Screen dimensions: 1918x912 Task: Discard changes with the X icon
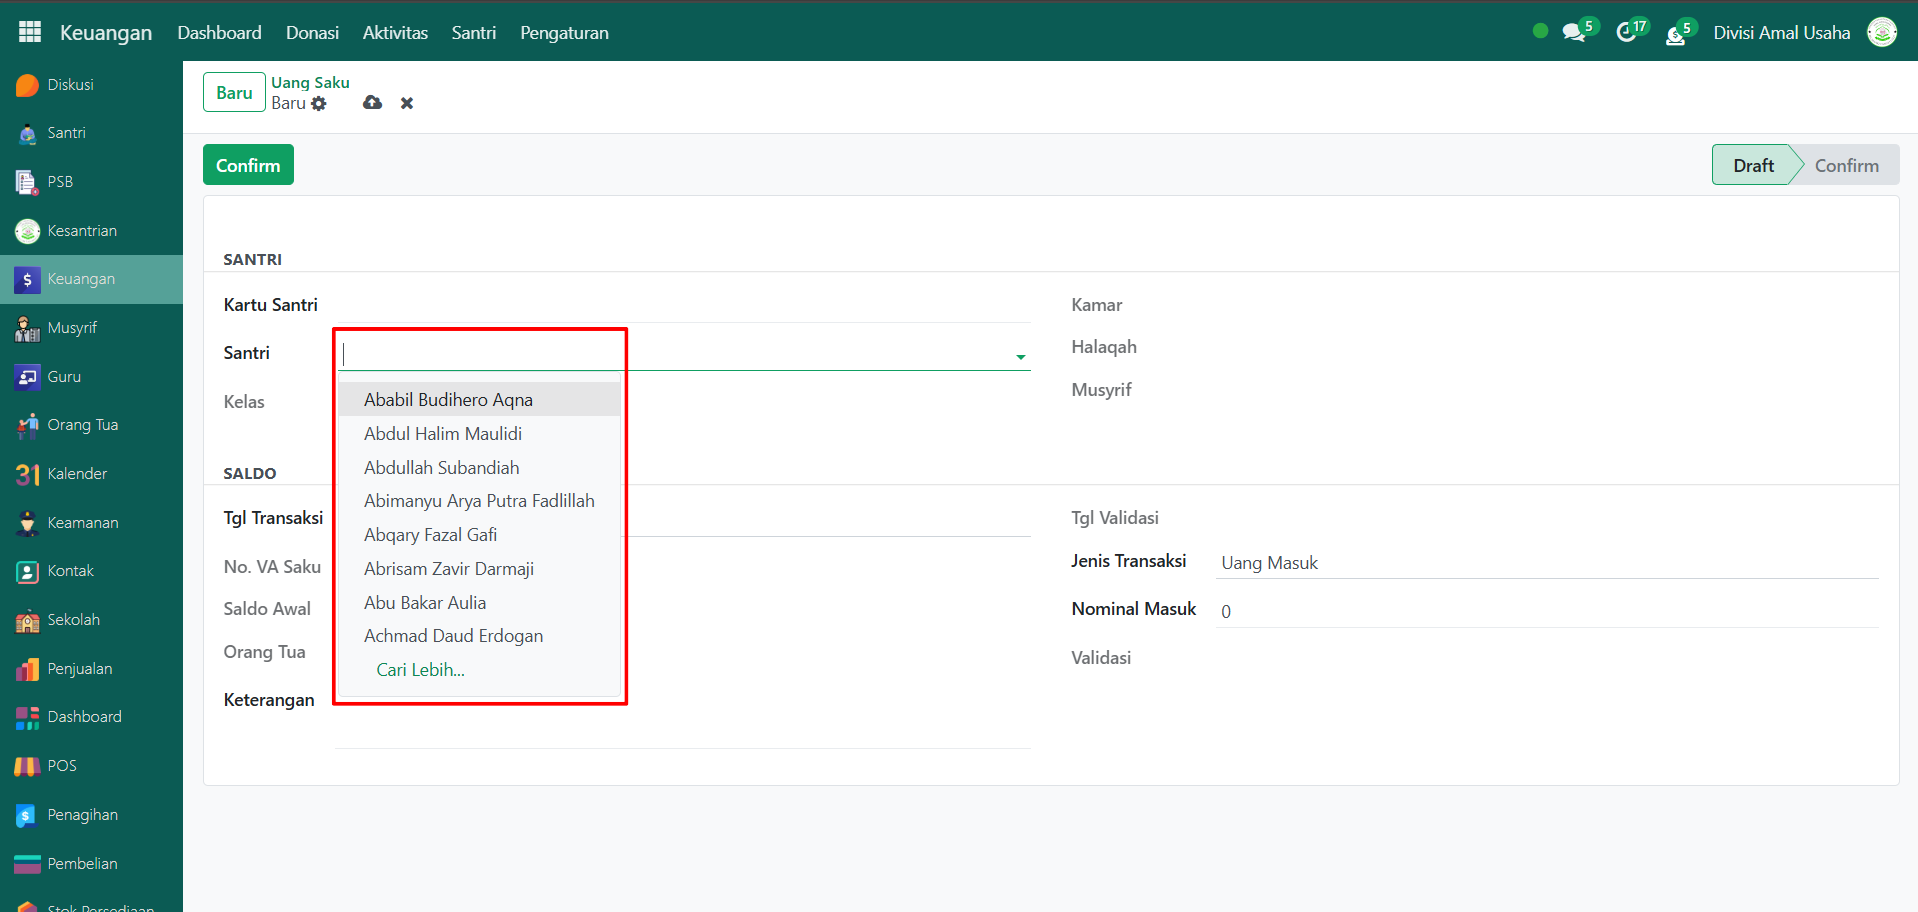[x=407, y=103]
